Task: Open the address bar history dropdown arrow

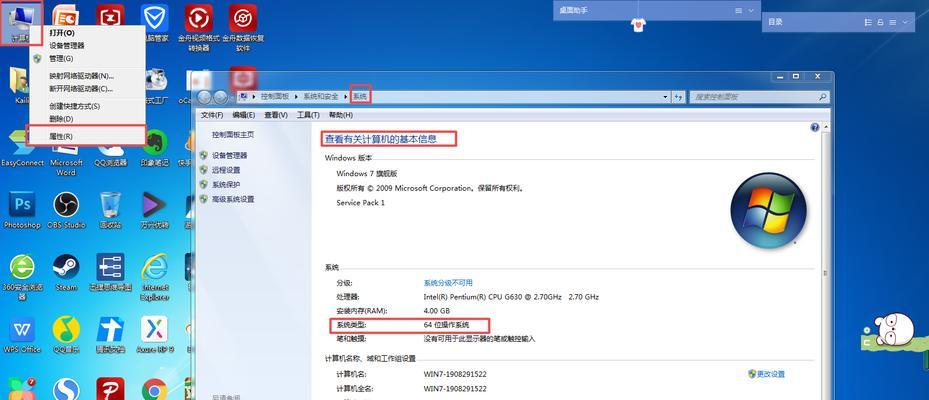Action: [x=666, y=97]
